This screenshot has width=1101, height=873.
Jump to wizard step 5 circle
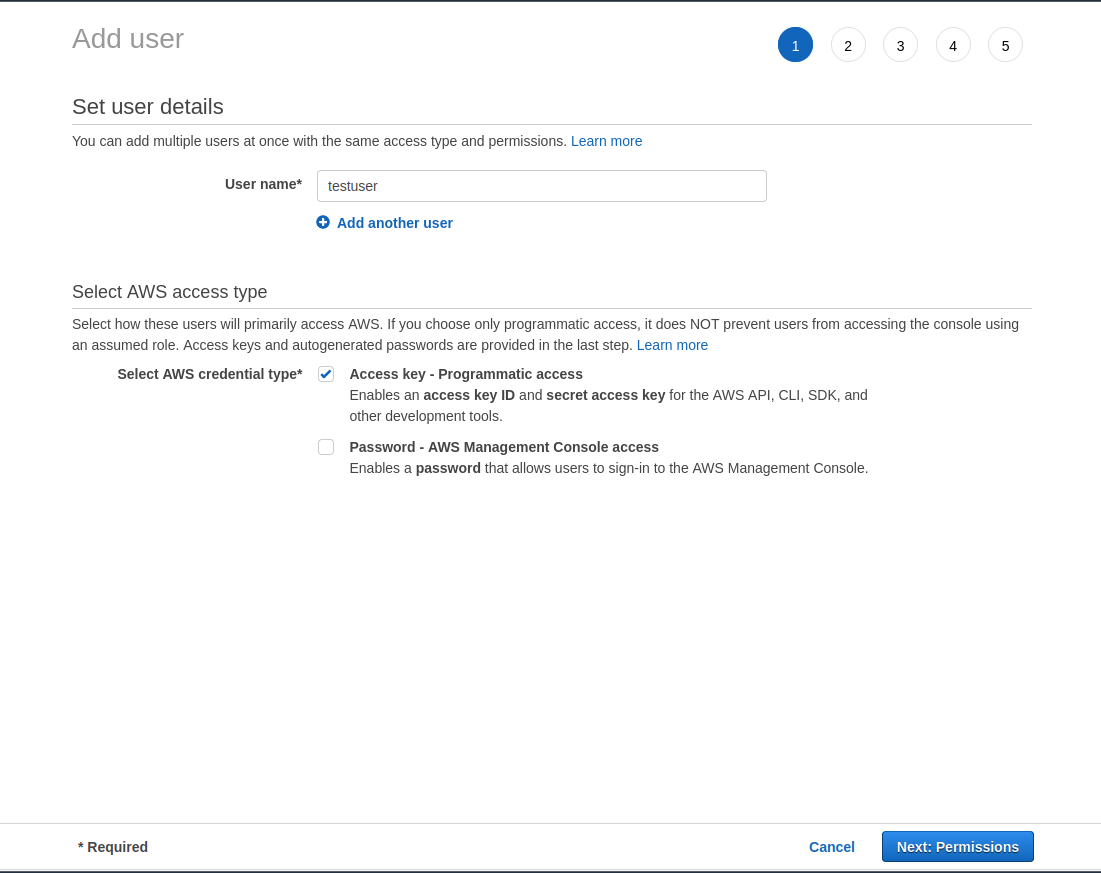[x=1006, y=45]
